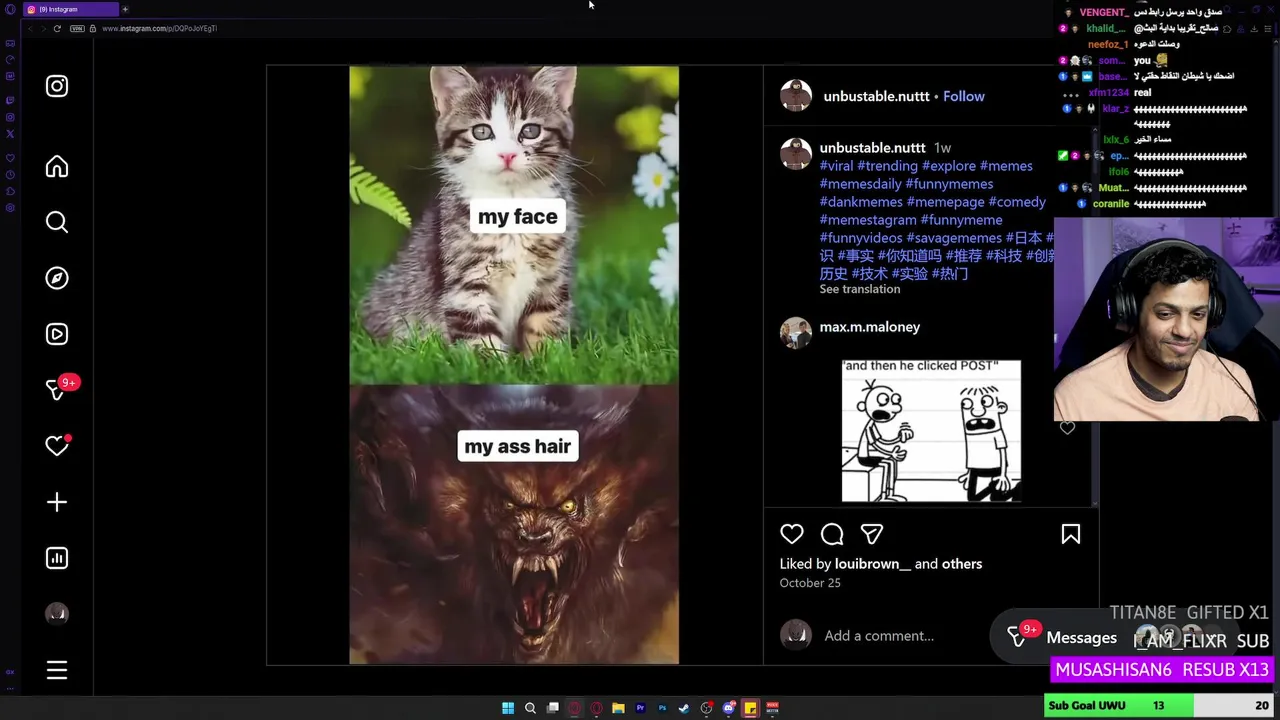Open Instagram search magnifier icon

(57, 222)
